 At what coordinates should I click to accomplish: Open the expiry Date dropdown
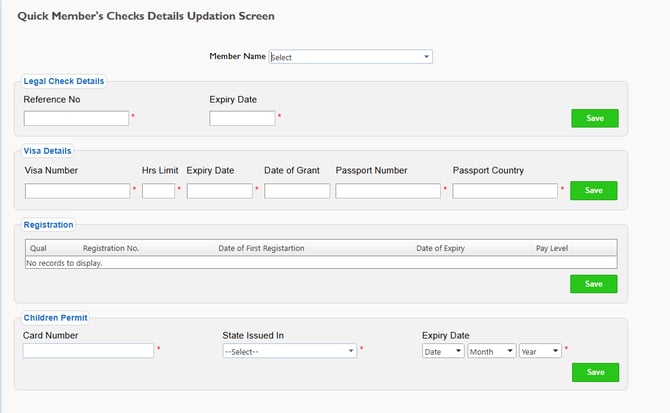(443, 351)
